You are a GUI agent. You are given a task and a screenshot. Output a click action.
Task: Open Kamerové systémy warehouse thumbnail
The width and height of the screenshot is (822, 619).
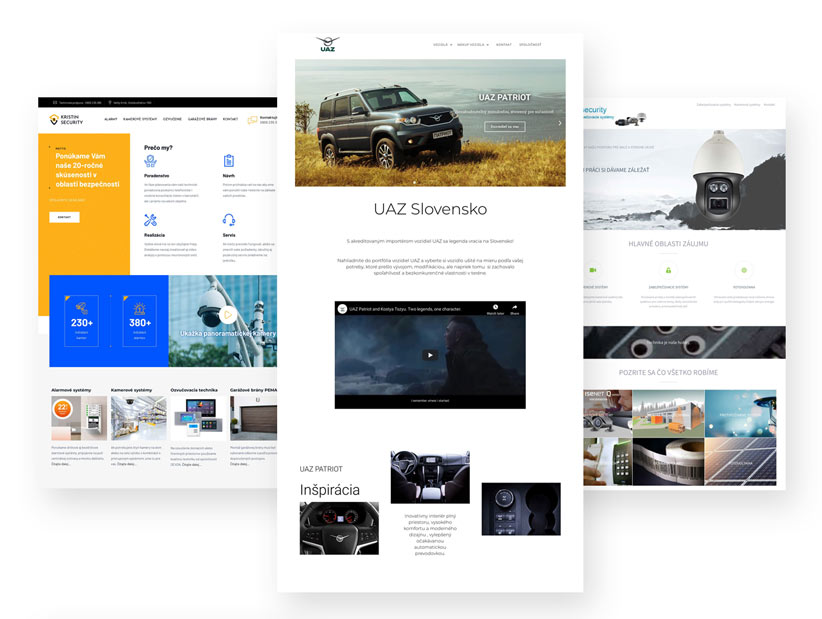pos(138,418)
